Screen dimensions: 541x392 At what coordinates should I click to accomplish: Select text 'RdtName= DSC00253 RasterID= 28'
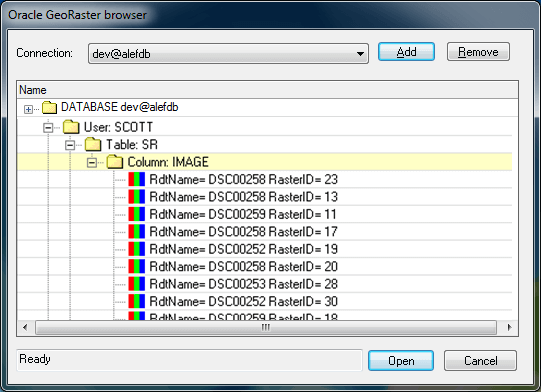[x=244, y=284]
